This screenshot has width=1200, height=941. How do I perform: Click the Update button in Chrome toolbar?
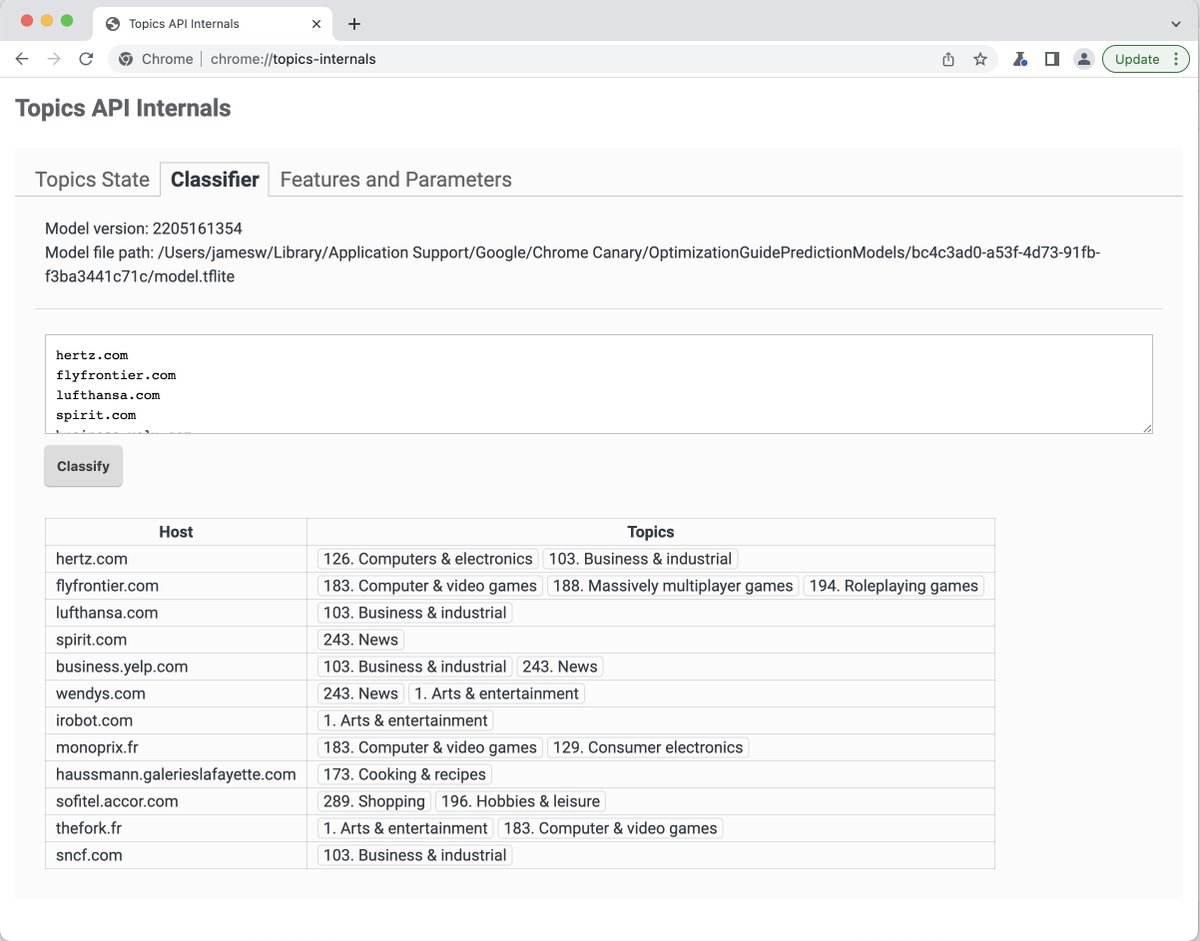tap(1145, 59)
